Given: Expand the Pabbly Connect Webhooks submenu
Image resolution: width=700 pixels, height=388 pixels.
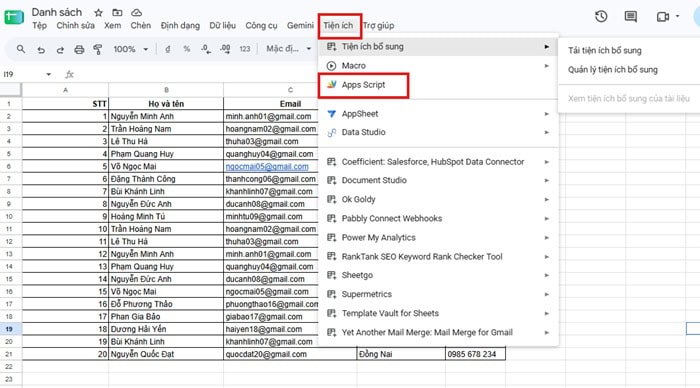Looking at the screenshot, I should click(438, 218).
